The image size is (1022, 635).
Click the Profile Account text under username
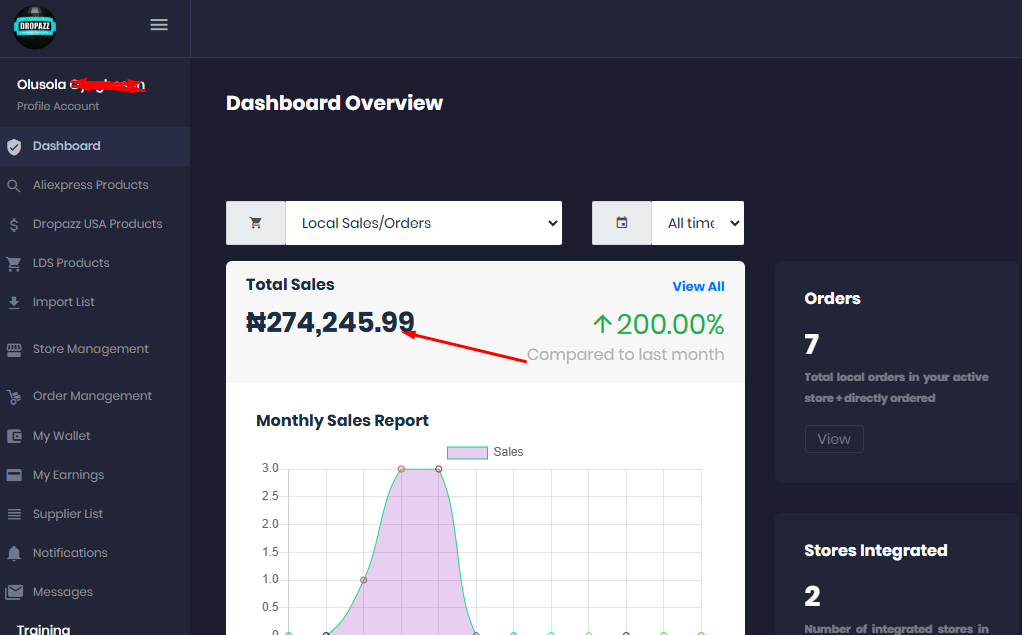pyautogui.click(x=58, y=106)
